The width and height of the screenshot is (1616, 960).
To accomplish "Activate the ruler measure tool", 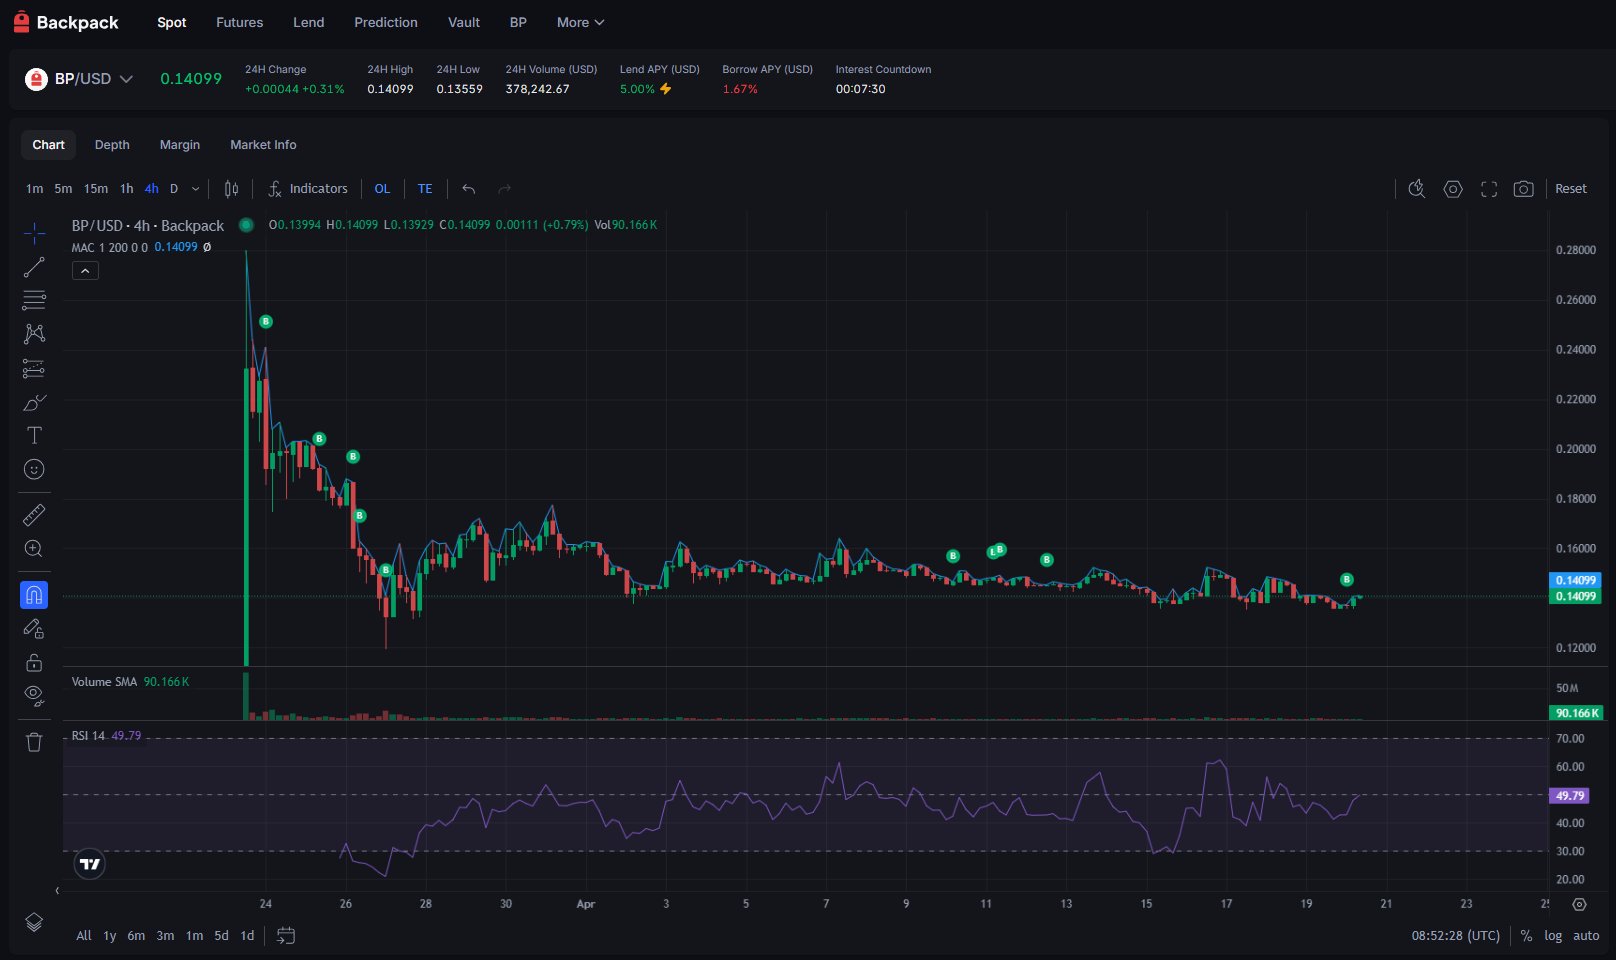I will coord(34,515).
